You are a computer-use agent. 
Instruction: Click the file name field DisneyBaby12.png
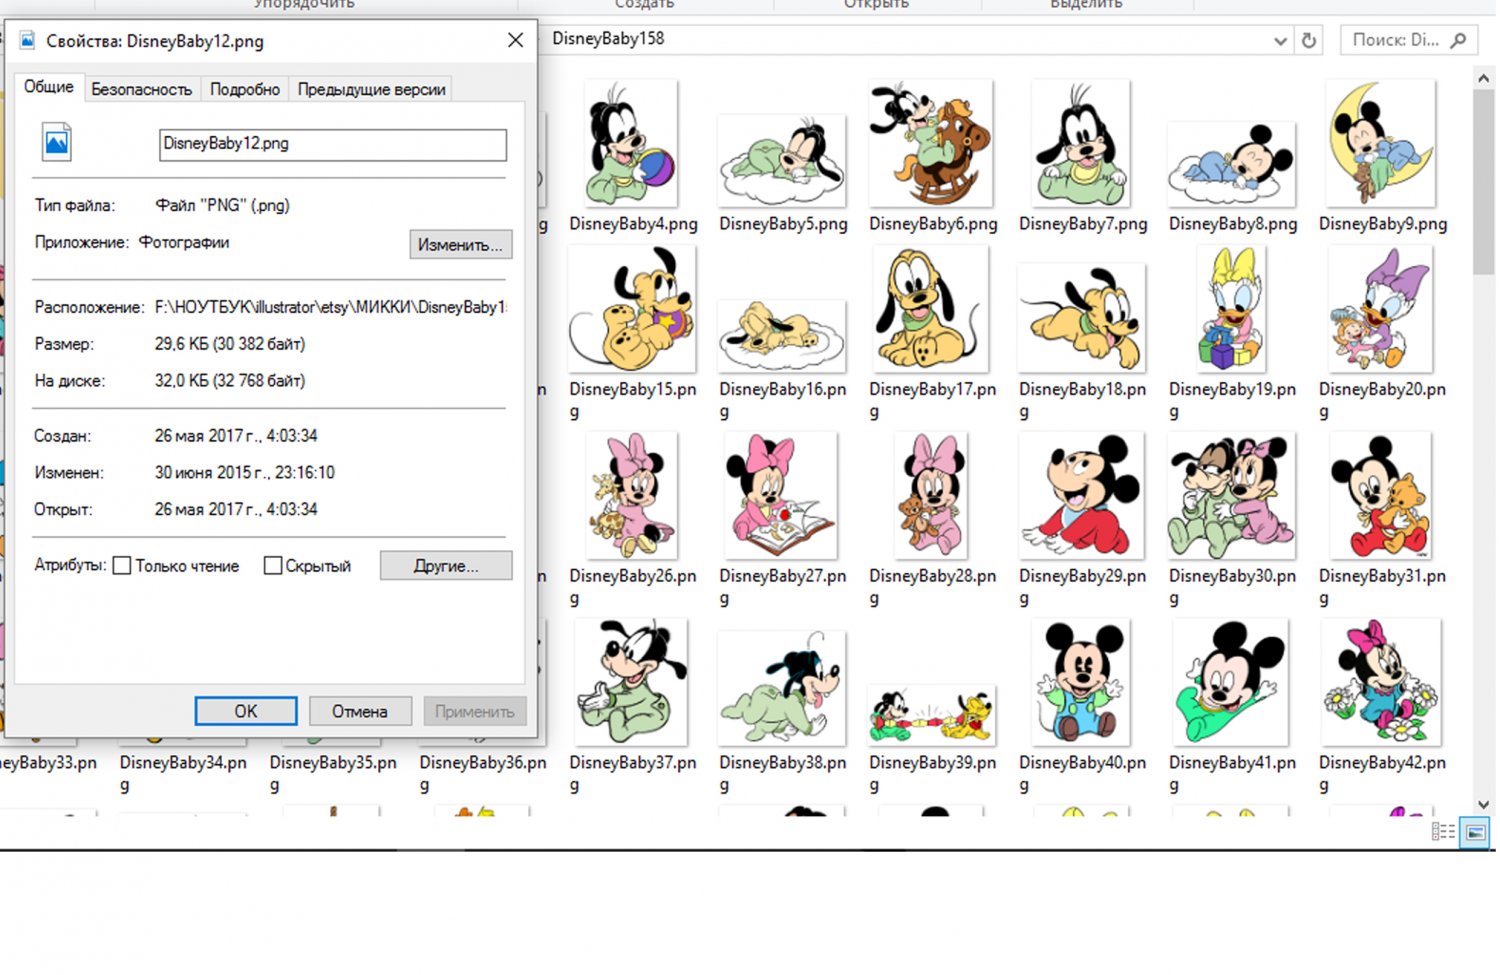pyautogui.click(x=333, y=144)
